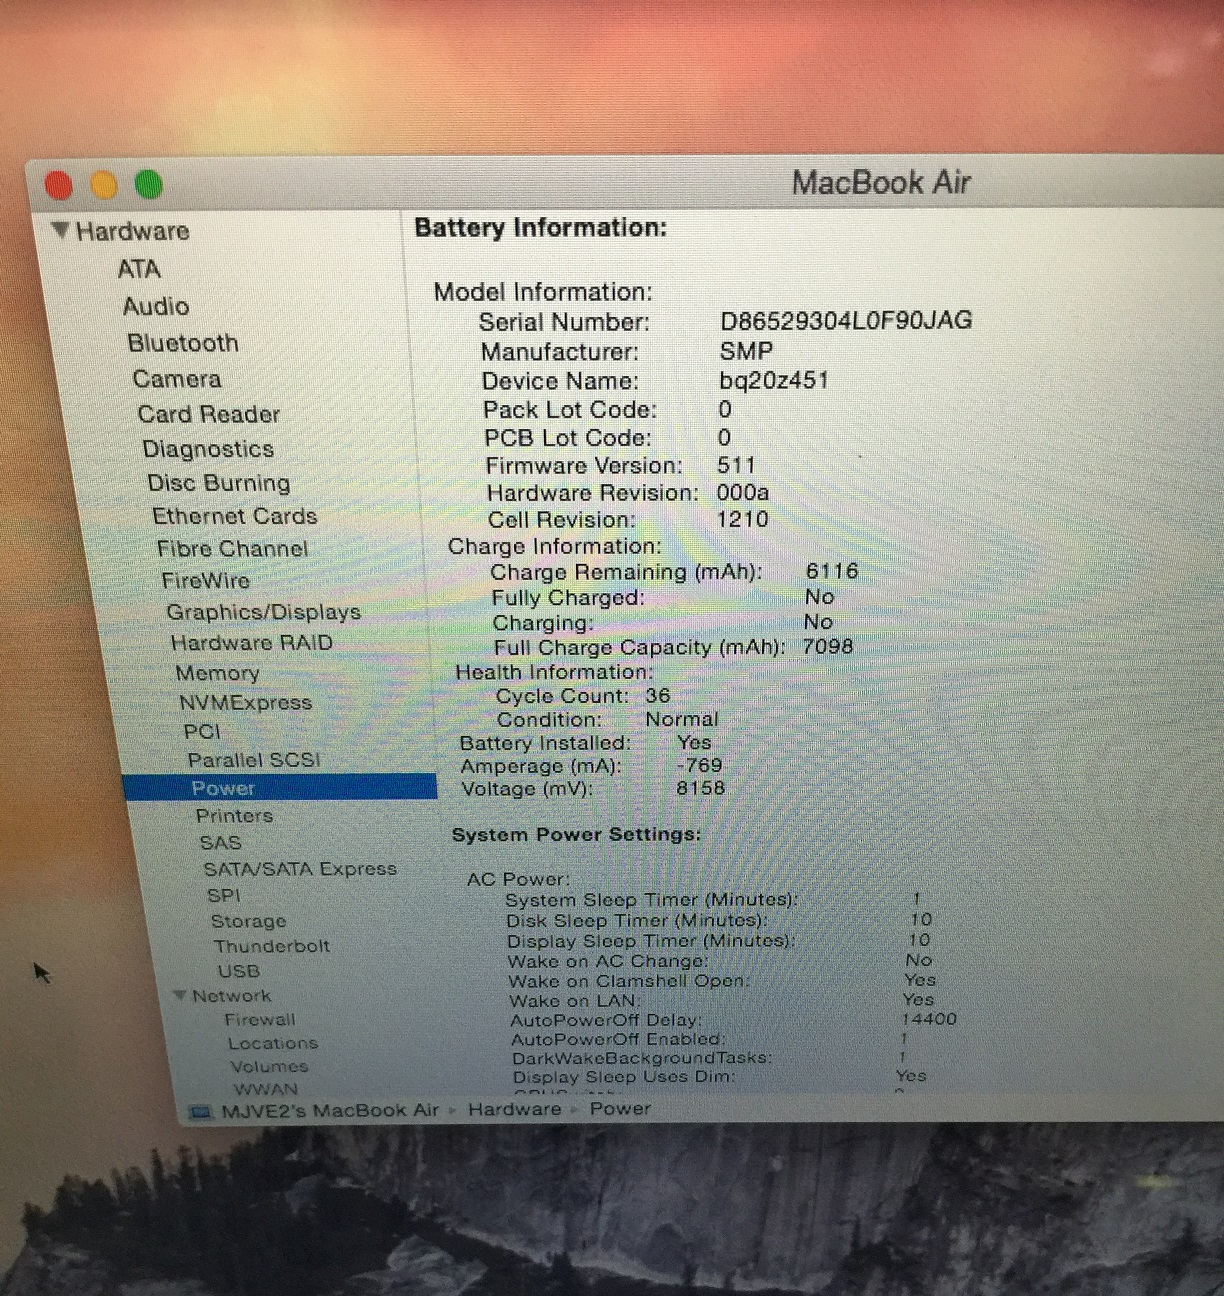Viewport: 1224px width, 1296px height.
Task: Open the Memory information section
Action: coord(217,673)
